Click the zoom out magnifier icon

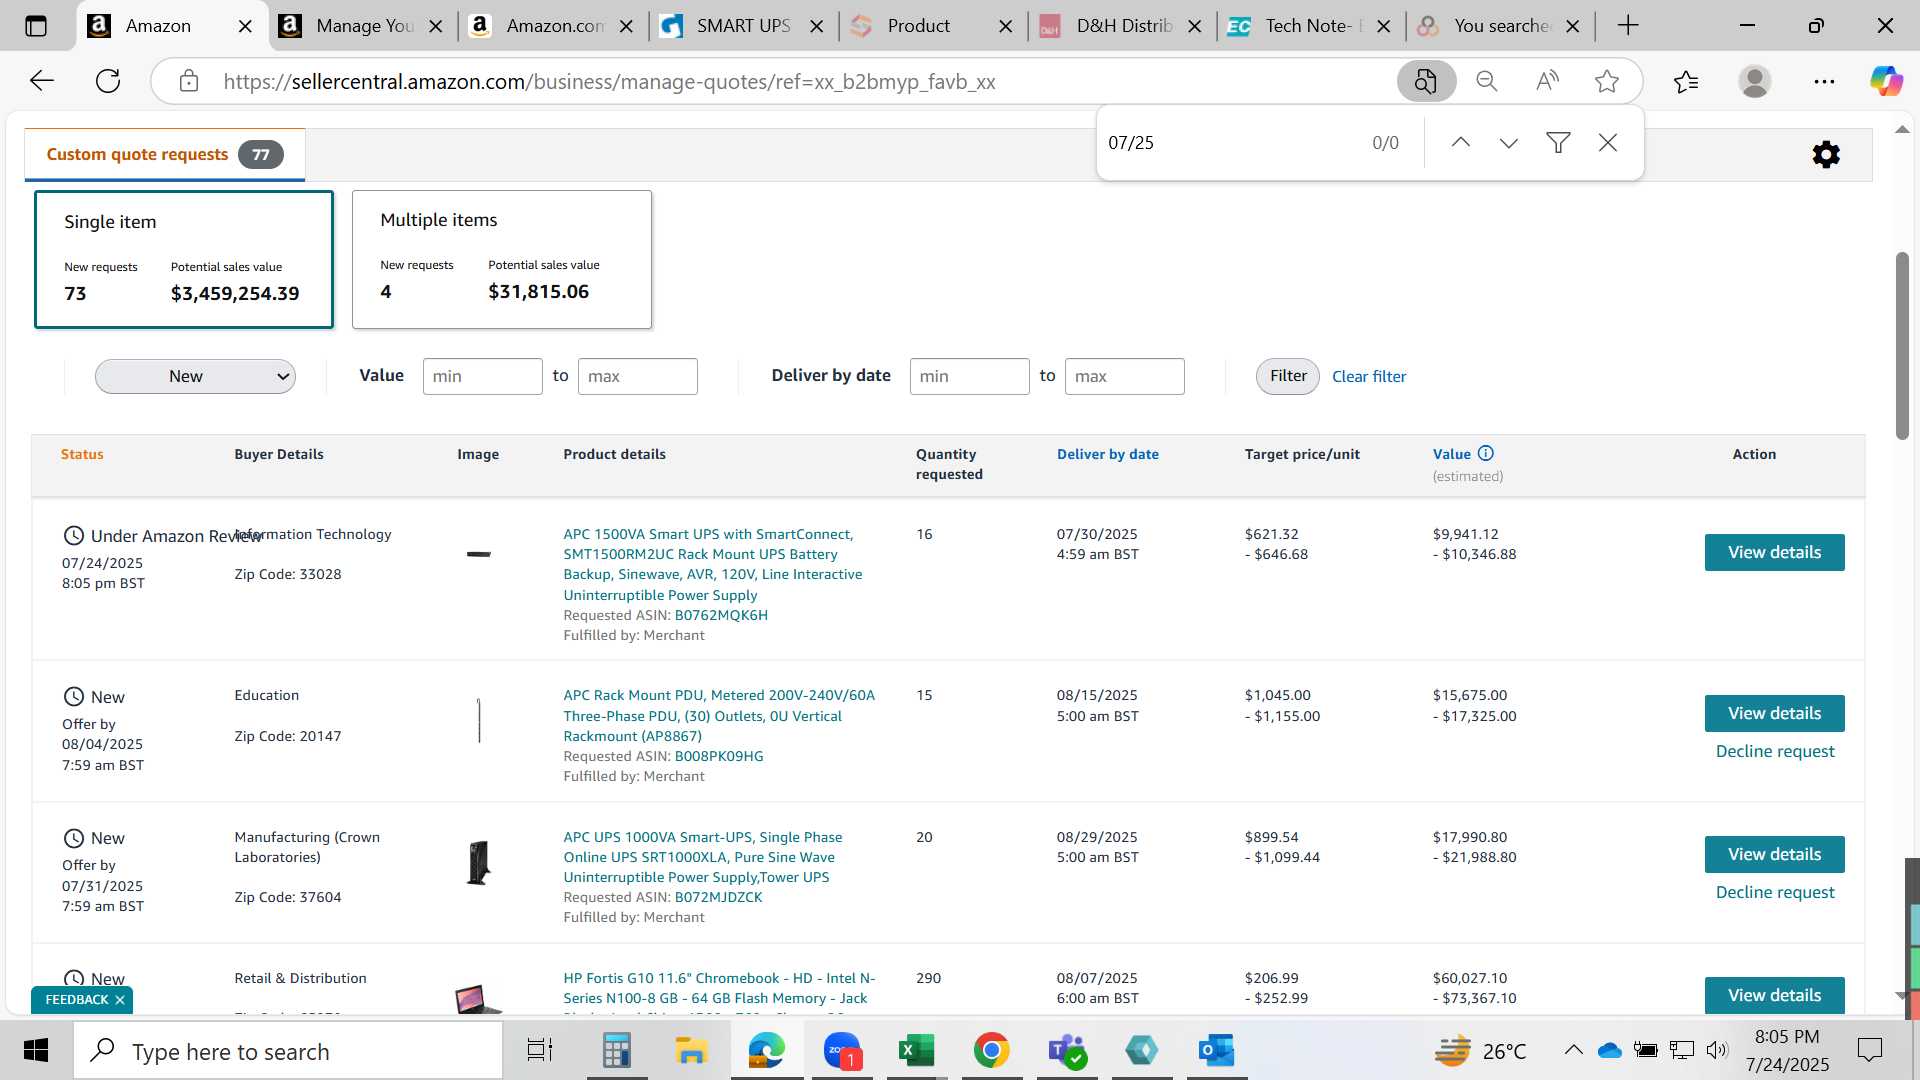1487,81
